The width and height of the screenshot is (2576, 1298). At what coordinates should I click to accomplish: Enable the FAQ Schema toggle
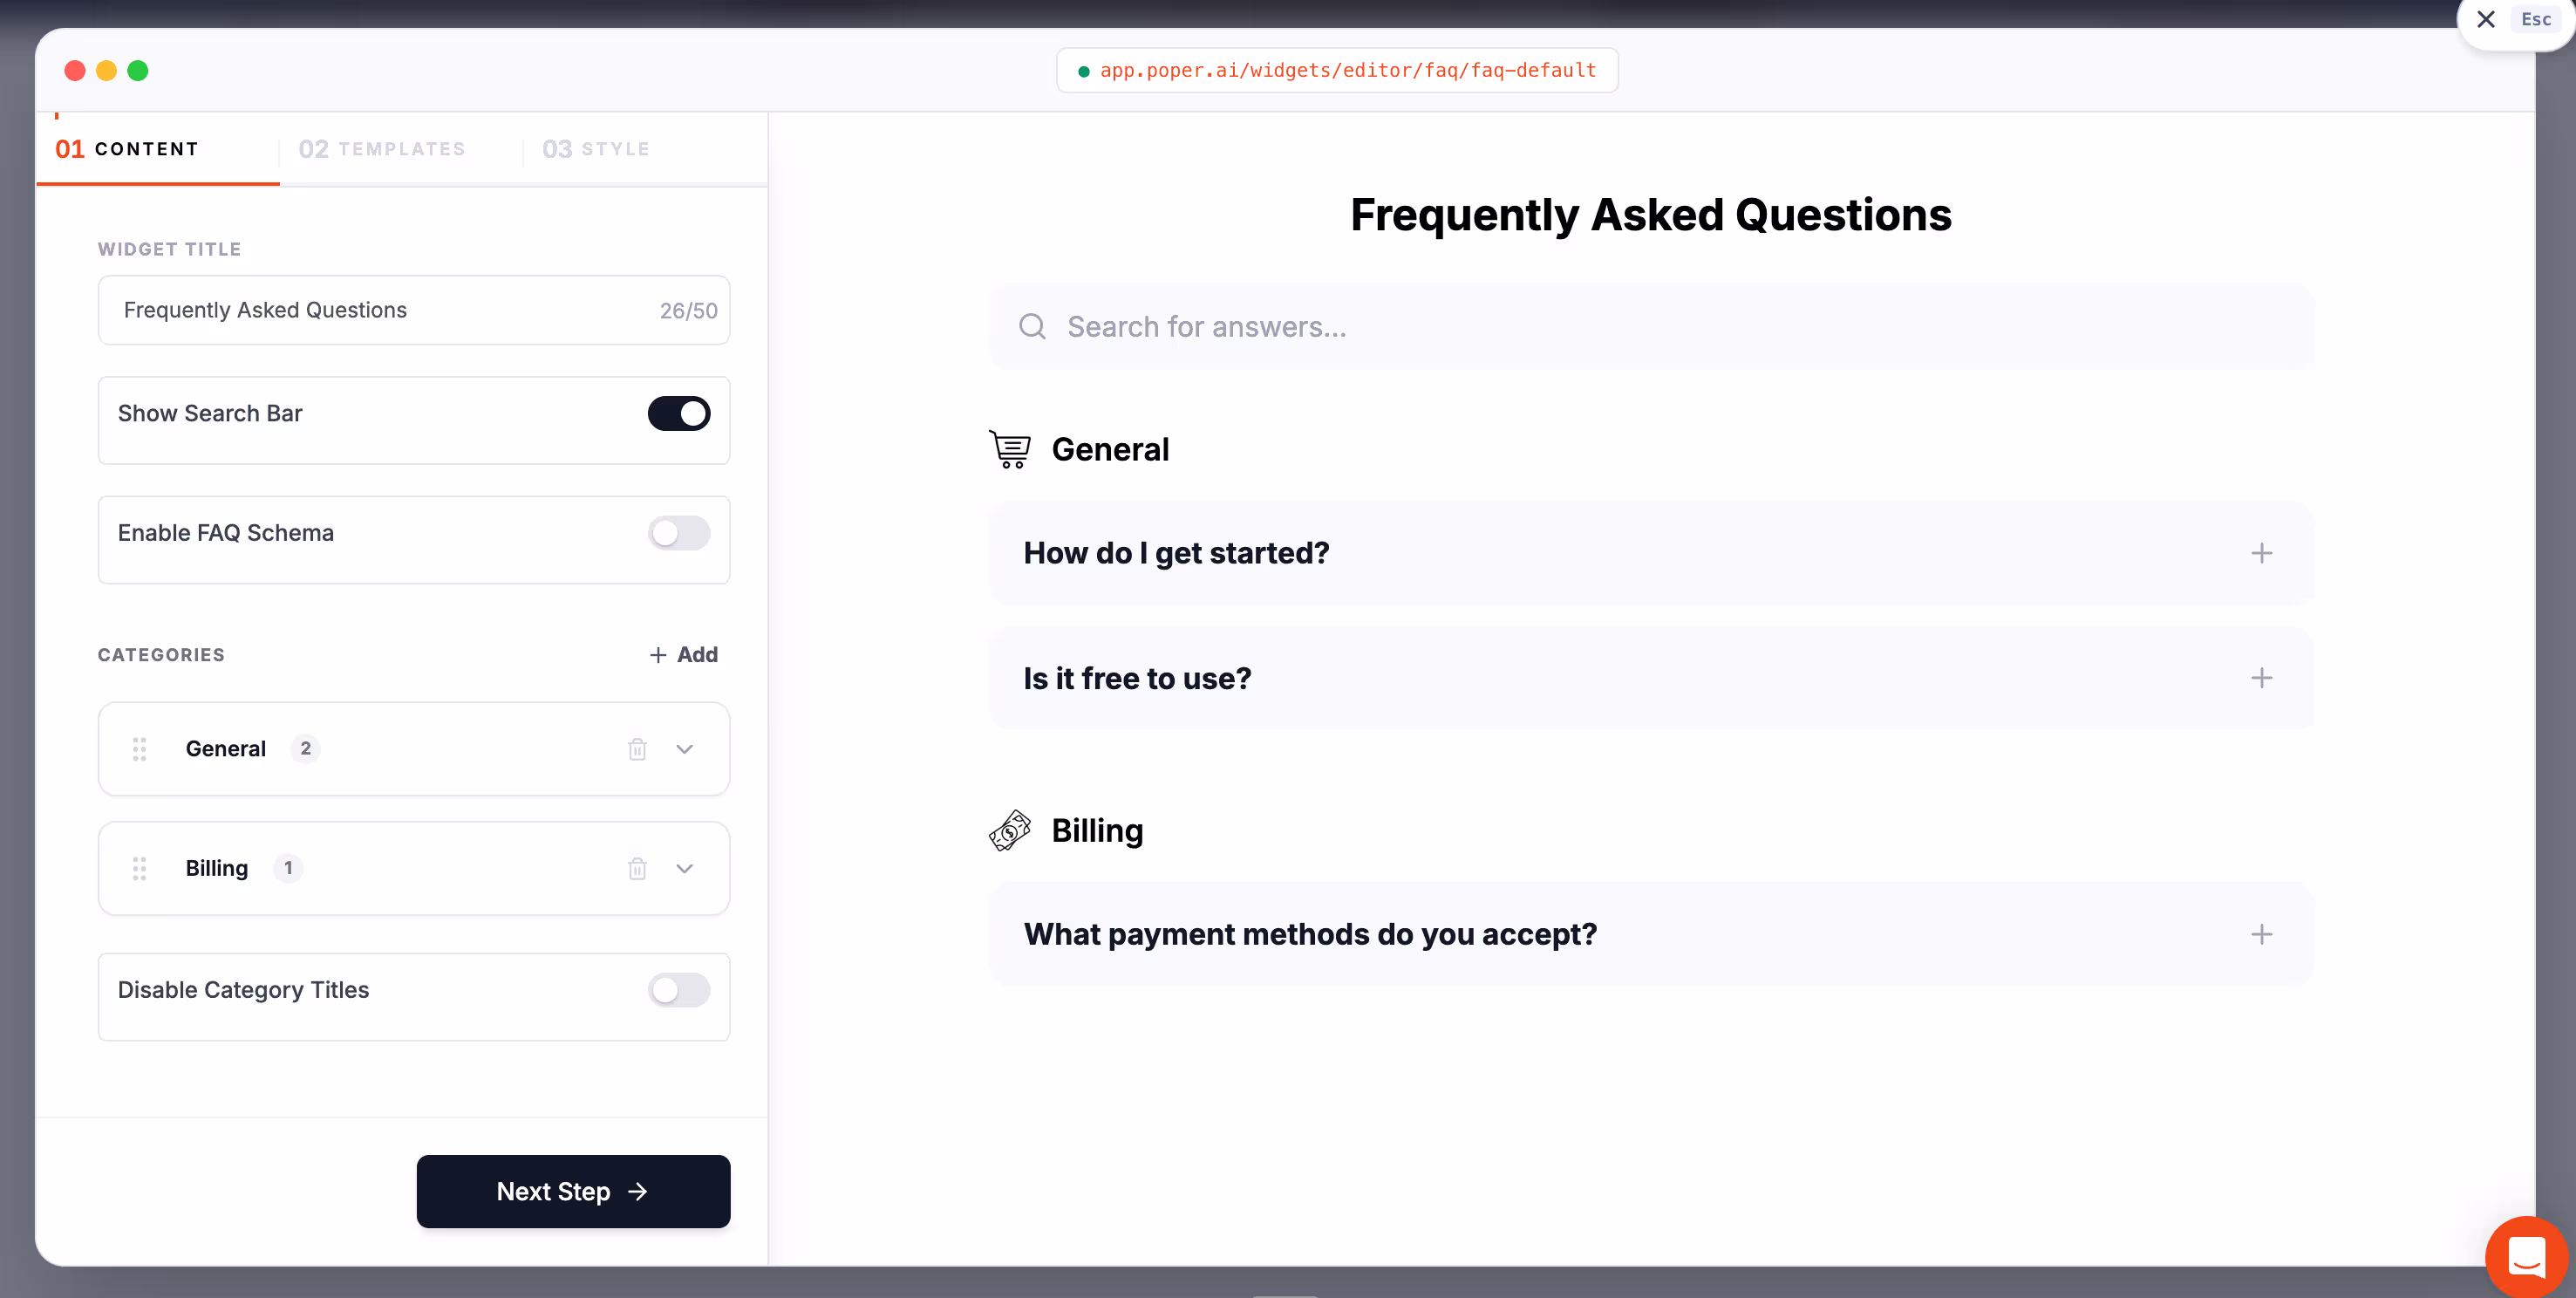coord(679,533)
